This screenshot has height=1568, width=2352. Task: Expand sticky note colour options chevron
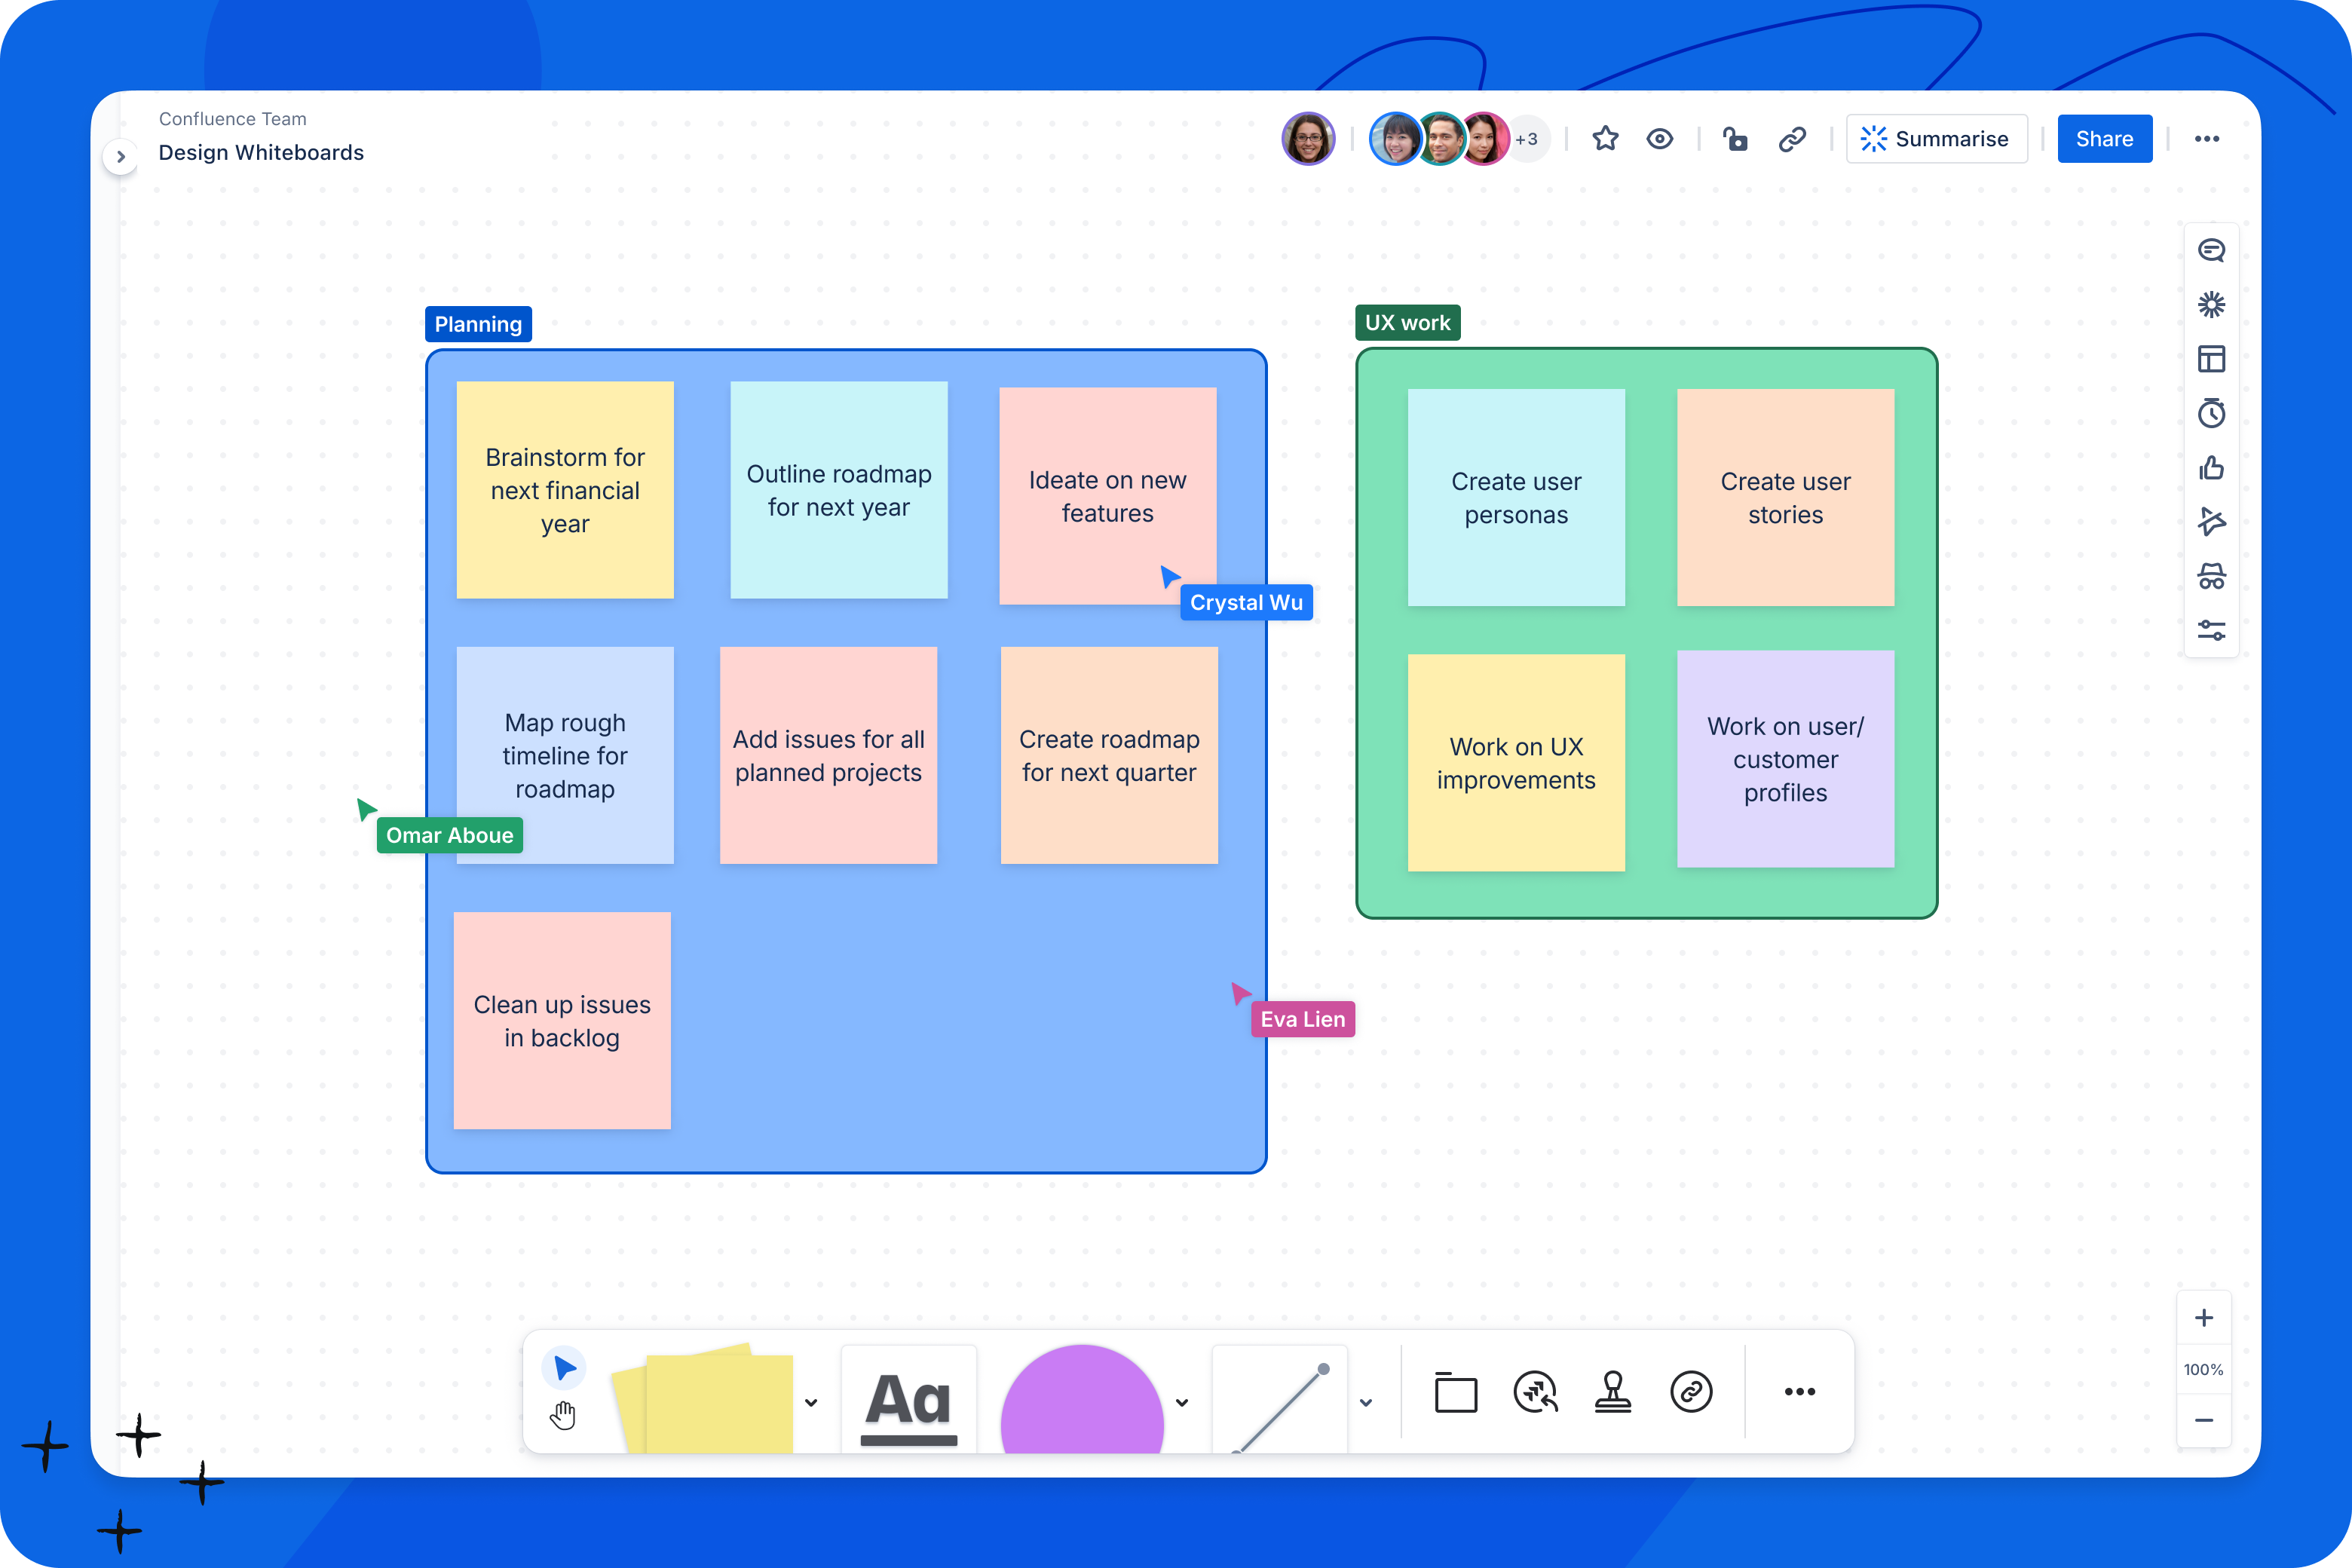(x=811, y=1402)
